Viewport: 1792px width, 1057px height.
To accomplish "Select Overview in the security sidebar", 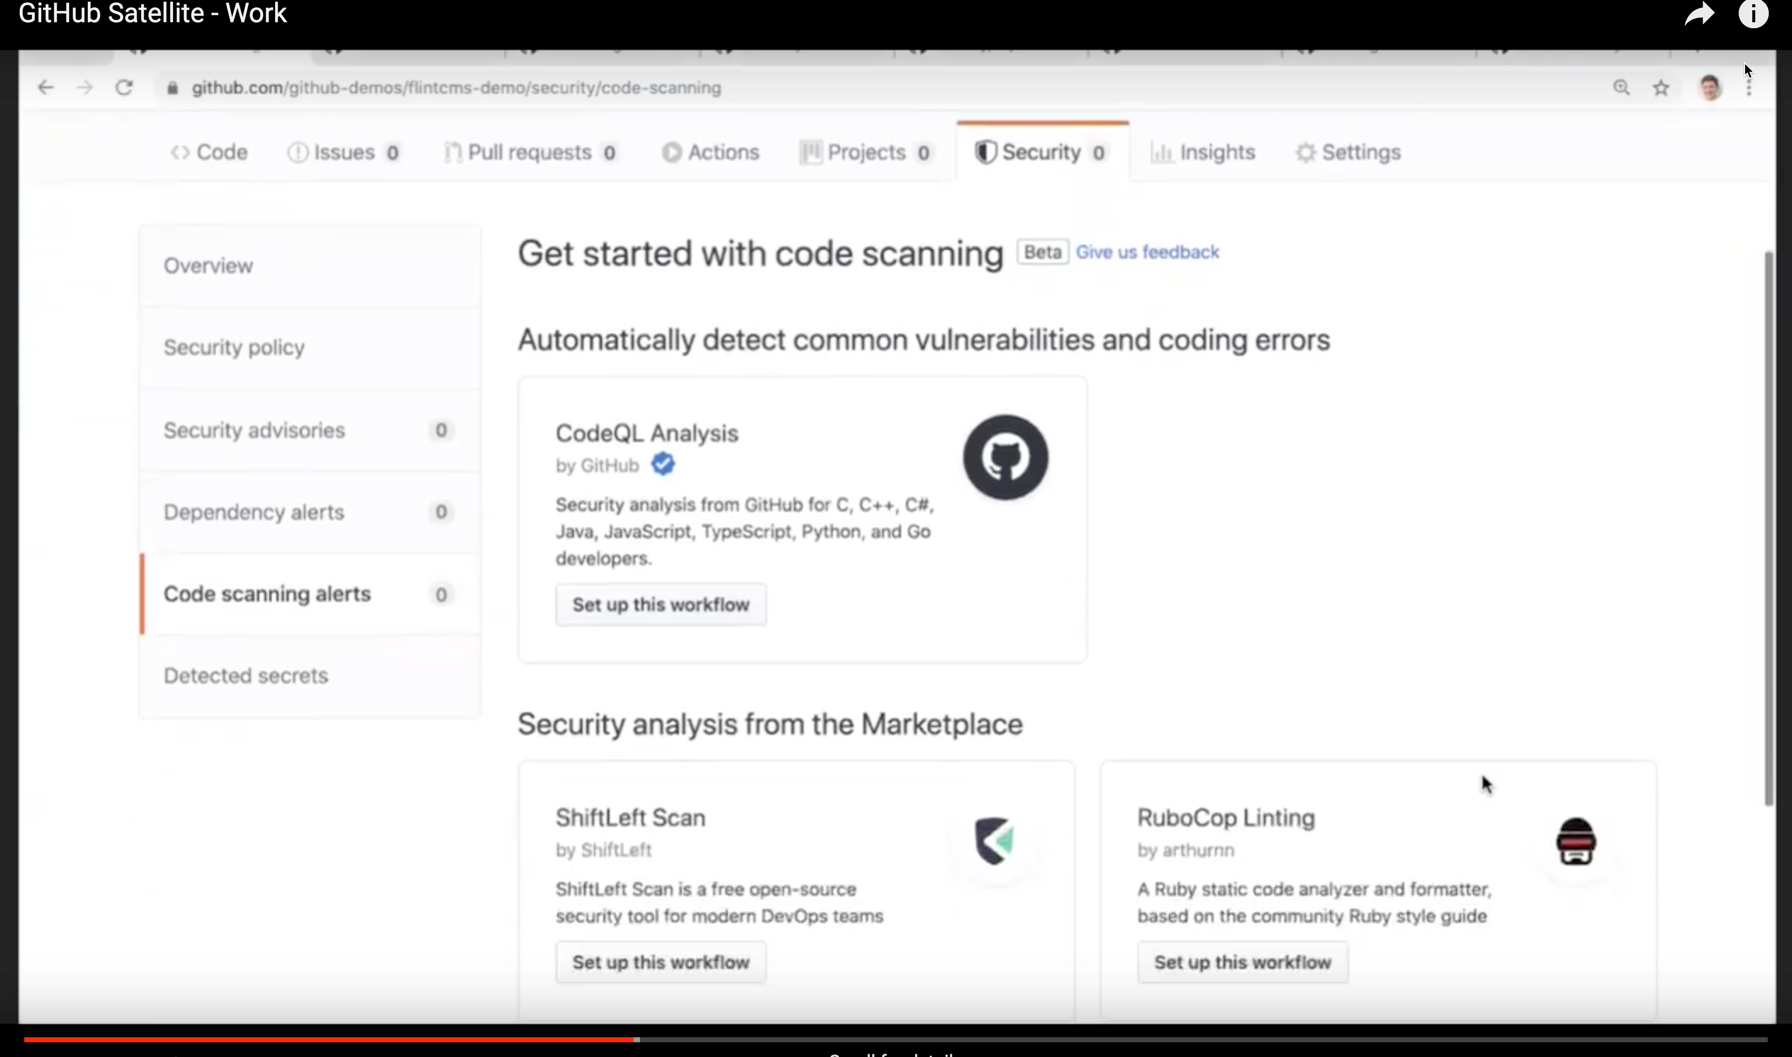I will pos(310,266).
